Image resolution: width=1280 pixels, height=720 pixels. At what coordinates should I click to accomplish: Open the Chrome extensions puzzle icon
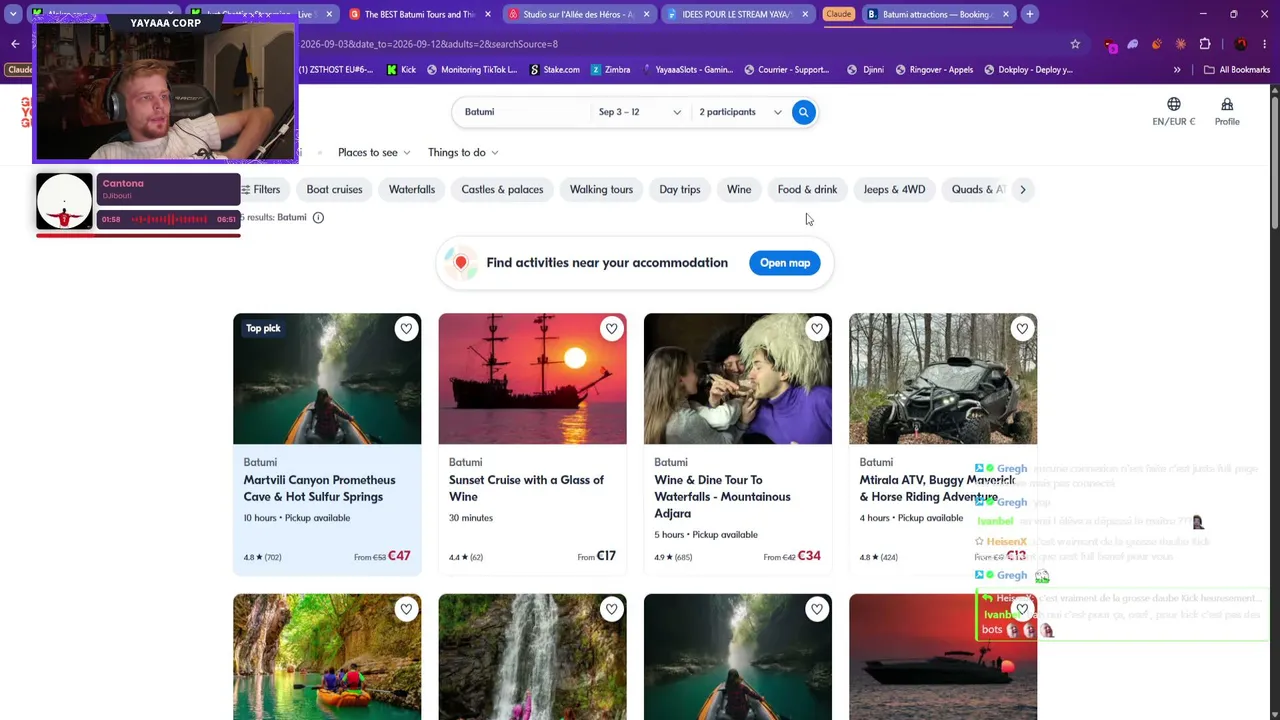pyautogui.click(x=1204, y=44)
